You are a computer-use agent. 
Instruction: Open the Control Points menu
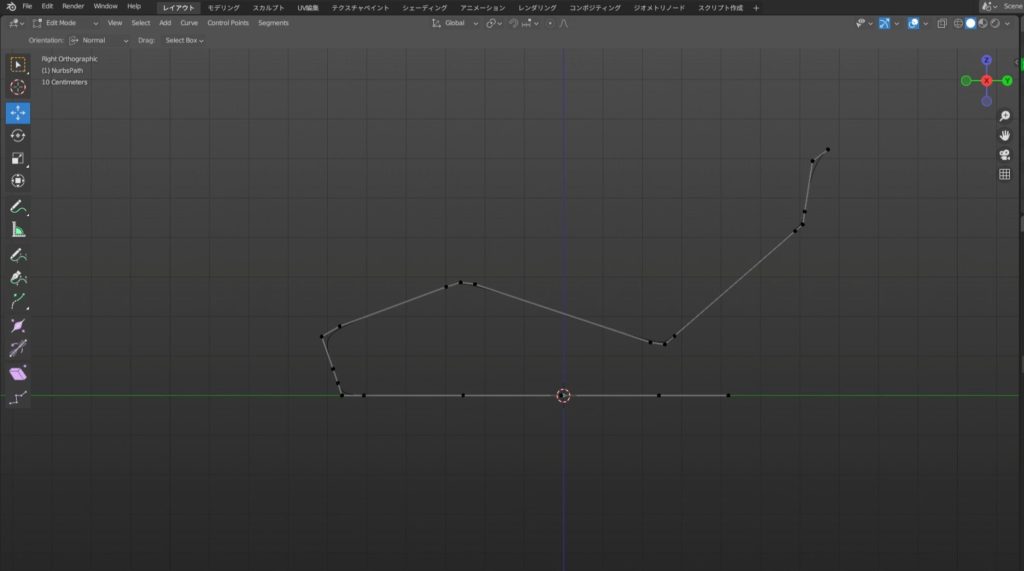click(227, 23)
